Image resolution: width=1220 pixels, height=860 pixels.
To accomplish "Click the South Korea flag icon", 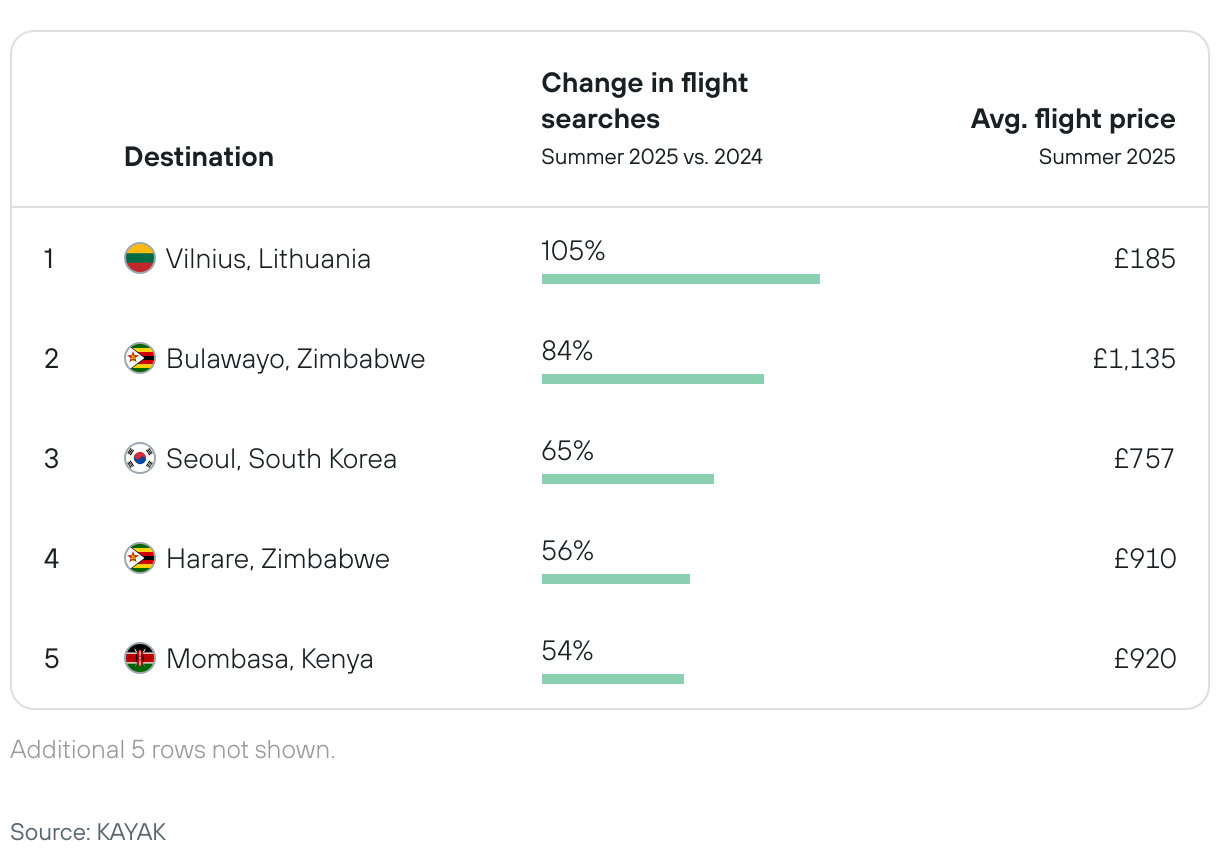I will point(139,459).
